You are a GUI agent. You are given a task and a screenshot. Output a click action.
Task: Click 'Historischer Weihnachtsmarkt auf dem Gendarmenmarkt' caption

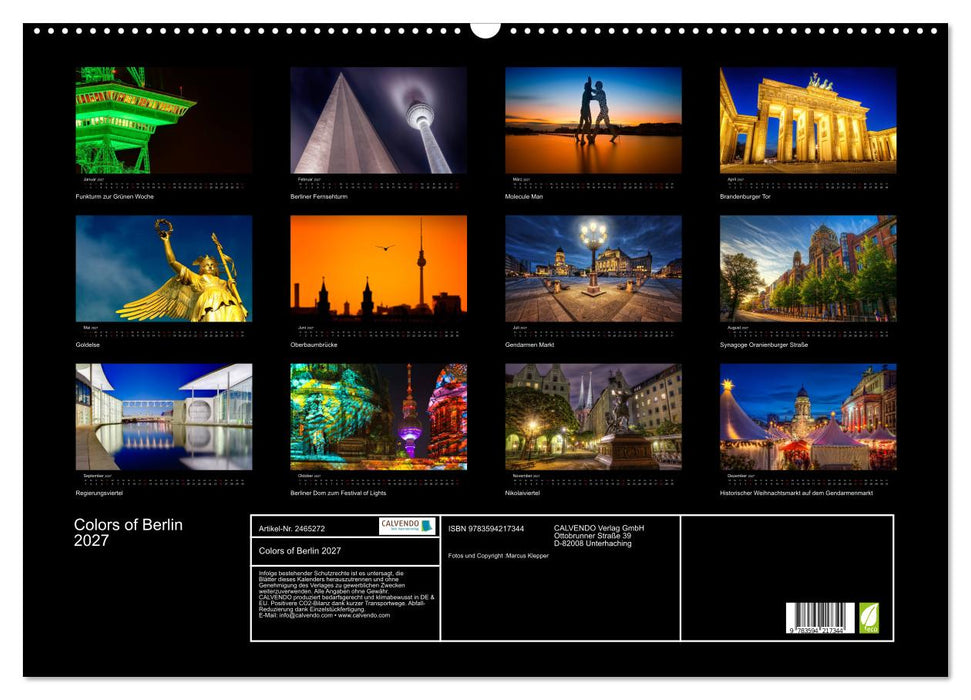point(796,493)
